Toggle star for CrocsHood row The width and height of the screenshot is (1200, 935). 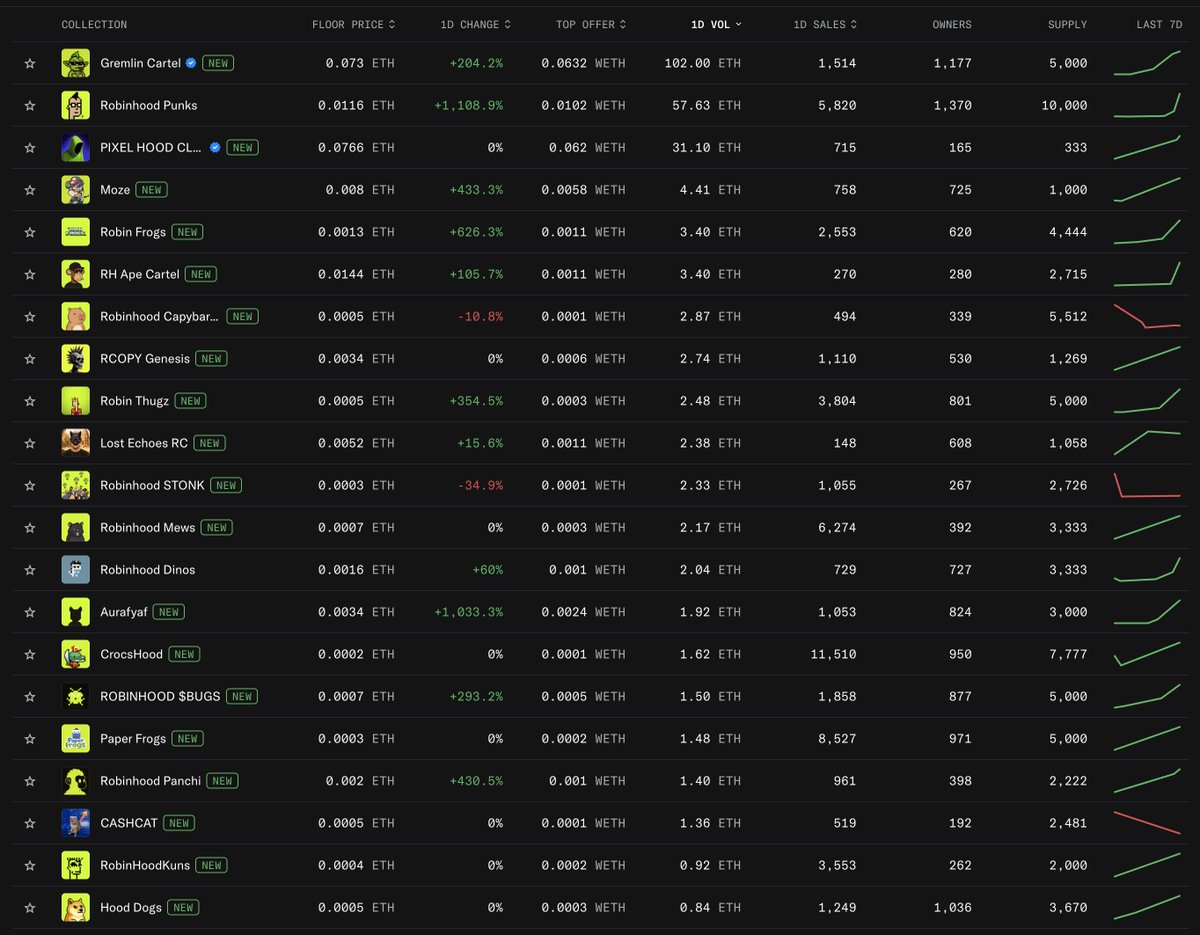pos(30,654)
